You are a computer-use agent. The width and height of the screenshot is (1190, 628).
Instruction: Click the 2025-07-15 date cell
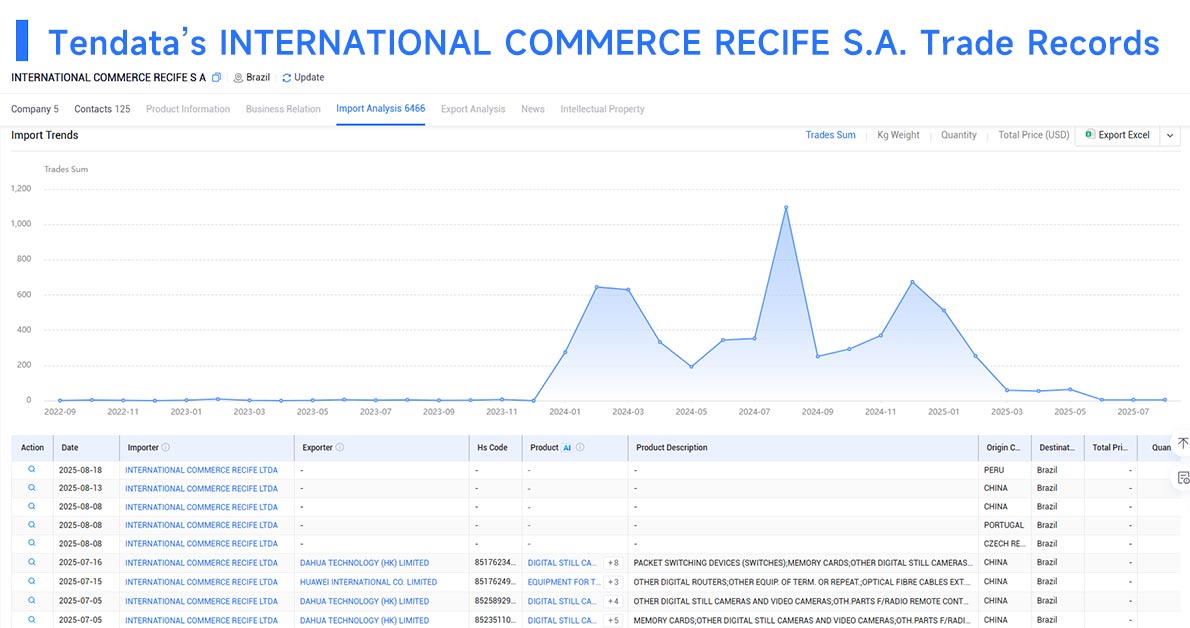(80, 582)
